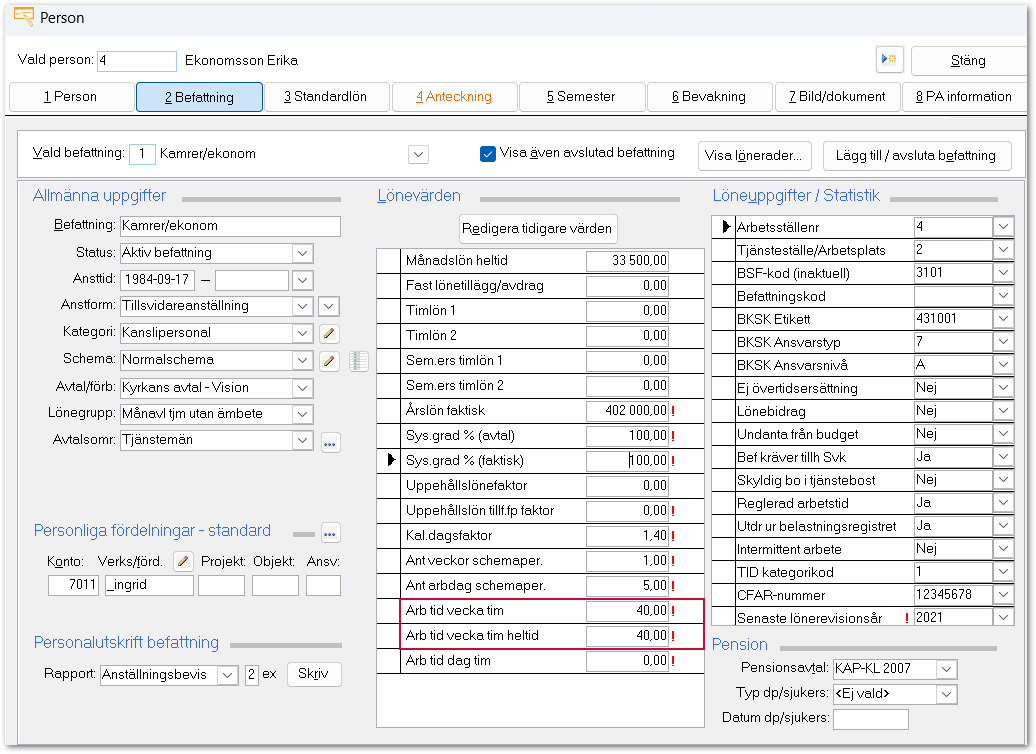Open the Lönegrupp dropdown list
The width and height of the screenshot is (1036, 754).
pyautogui.click(x=303, y=414)
